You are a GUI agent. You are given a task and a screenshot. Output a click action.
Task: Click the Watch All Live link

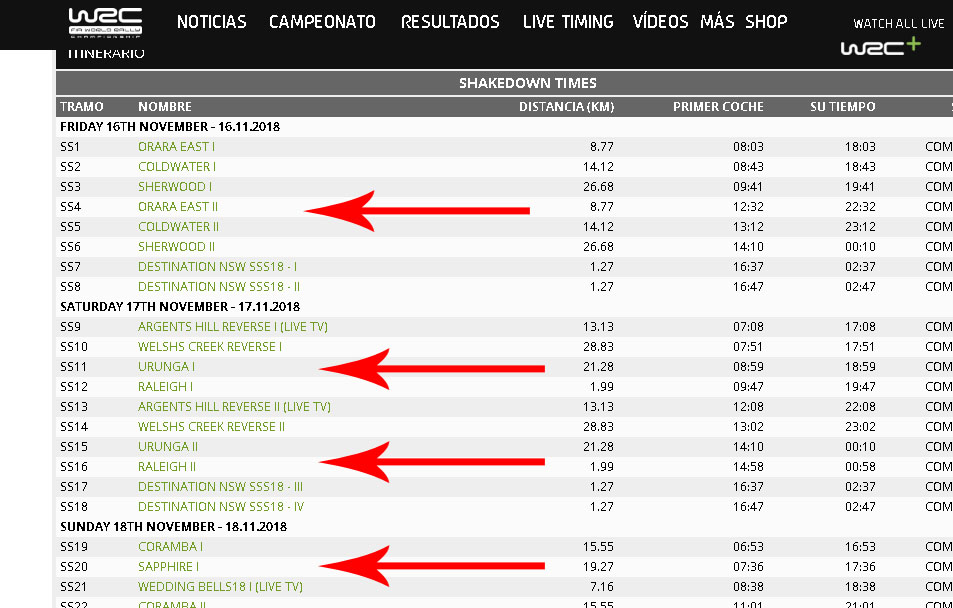(898, 23)
